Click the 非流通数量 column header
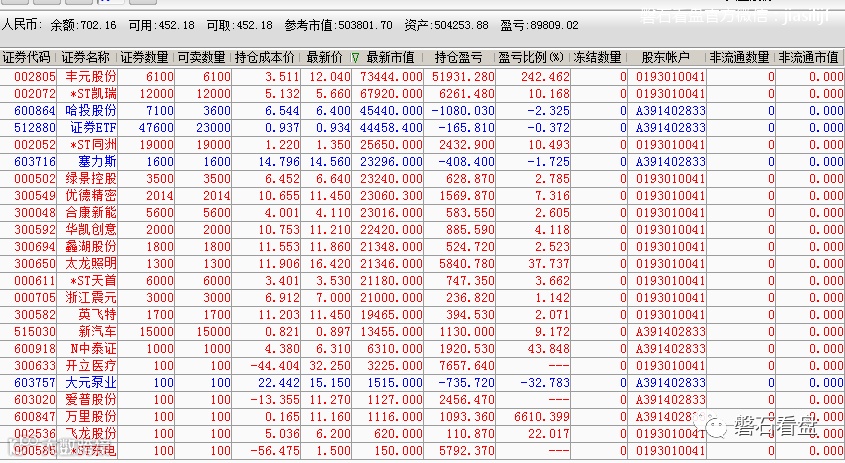Viewport: 845px width, 463px height. click(x=739, y=57)
